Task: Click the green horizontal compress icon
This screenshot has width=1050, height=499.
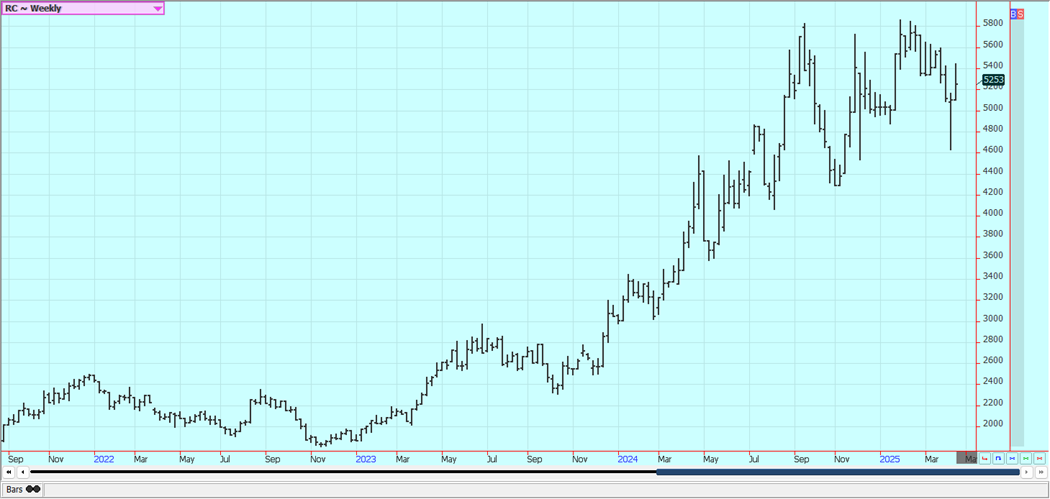Action: (x=1026, y=458)
